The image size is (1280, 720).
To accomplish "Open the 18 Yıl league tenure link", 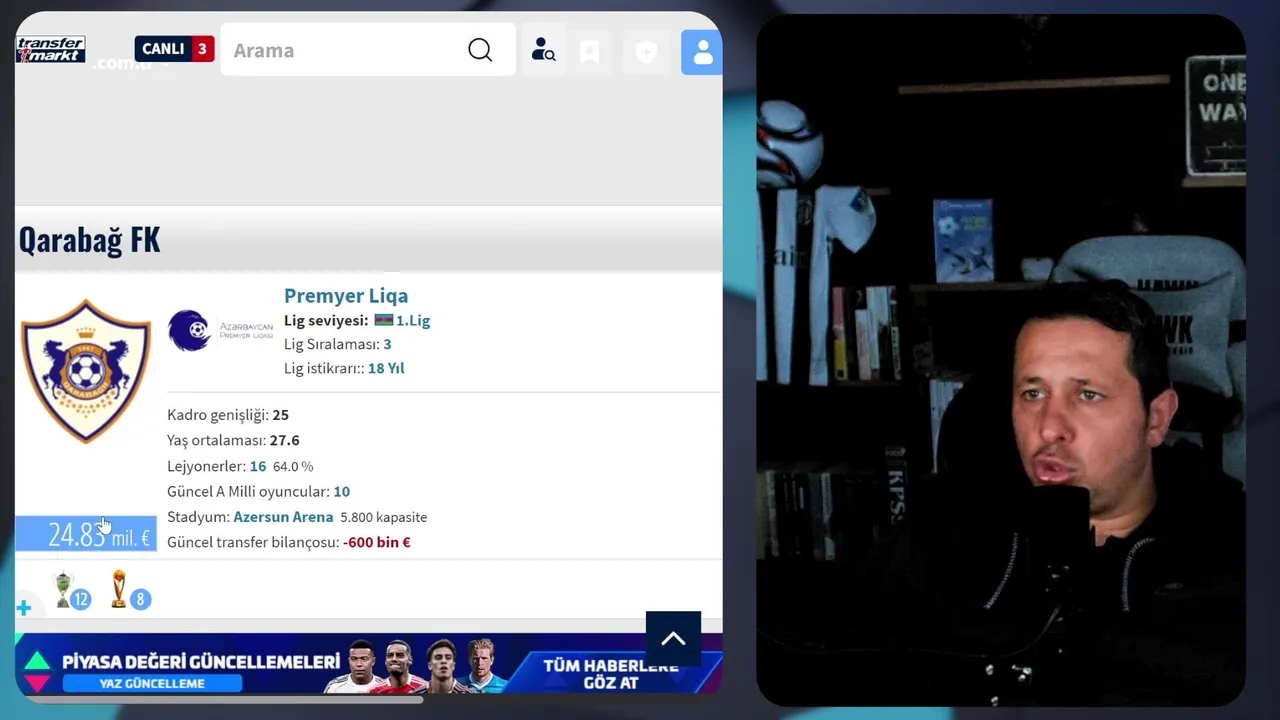I will point(386,368).
